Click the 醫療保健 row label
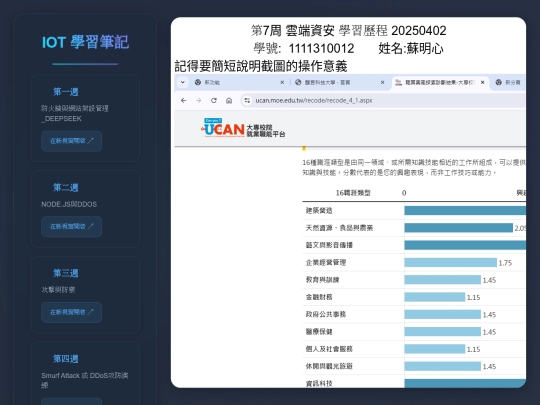This screenshot has width=540, height=405. point(319,332)
